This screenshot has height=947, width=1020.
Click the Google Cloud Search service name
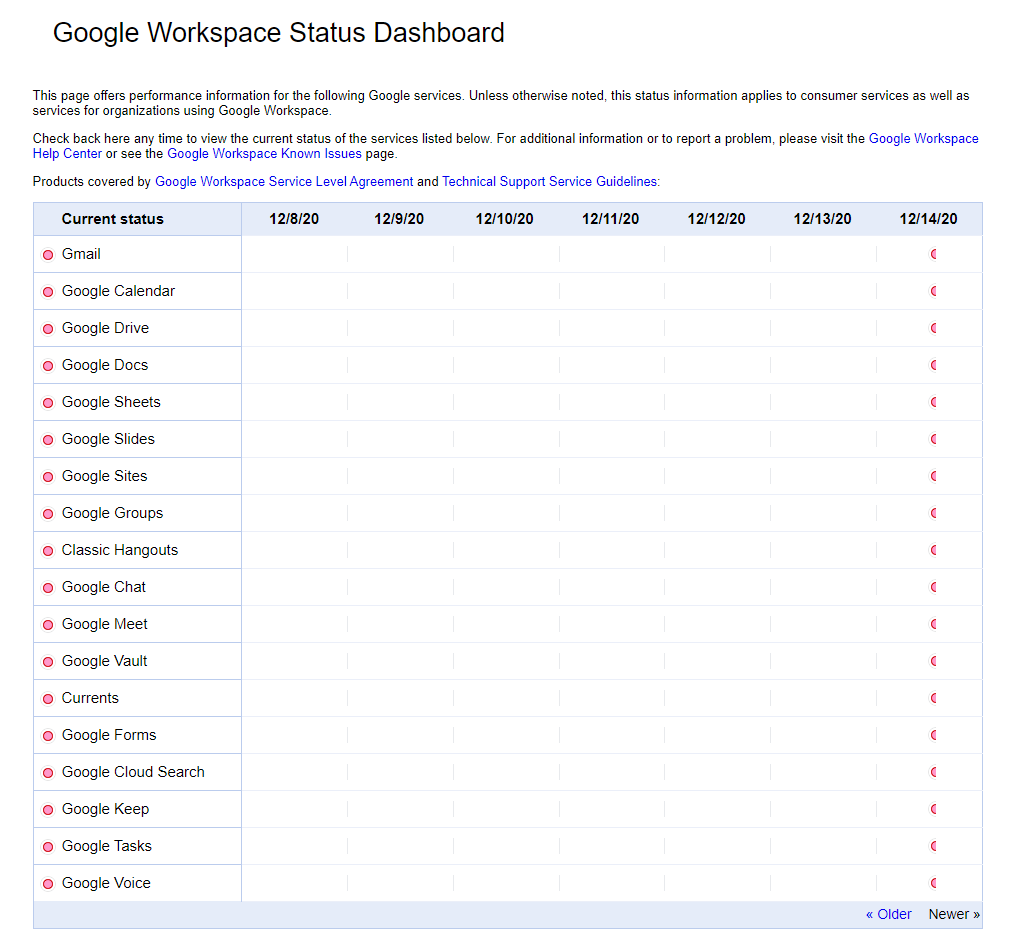click(x=133, y=772)
